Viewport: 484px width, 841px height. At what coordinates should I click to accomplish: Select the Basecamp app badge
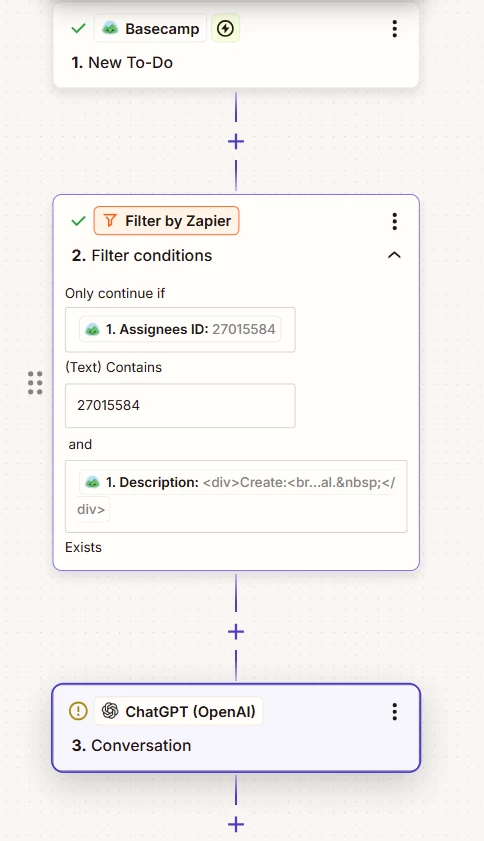pyautogui.click(x=150, y=28)
